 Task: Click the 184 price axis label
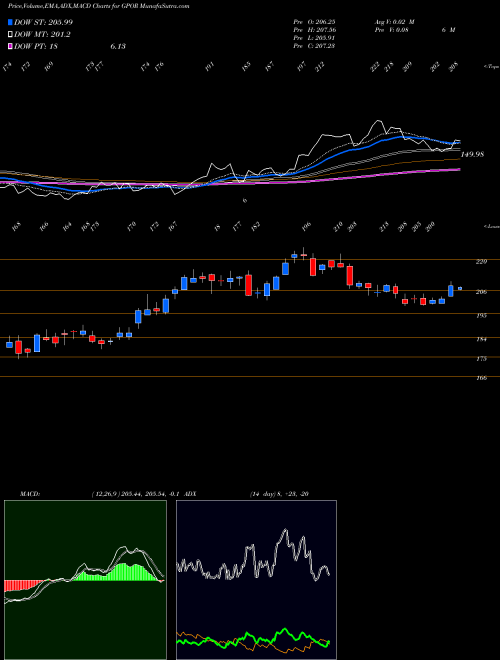coord(481,339)
